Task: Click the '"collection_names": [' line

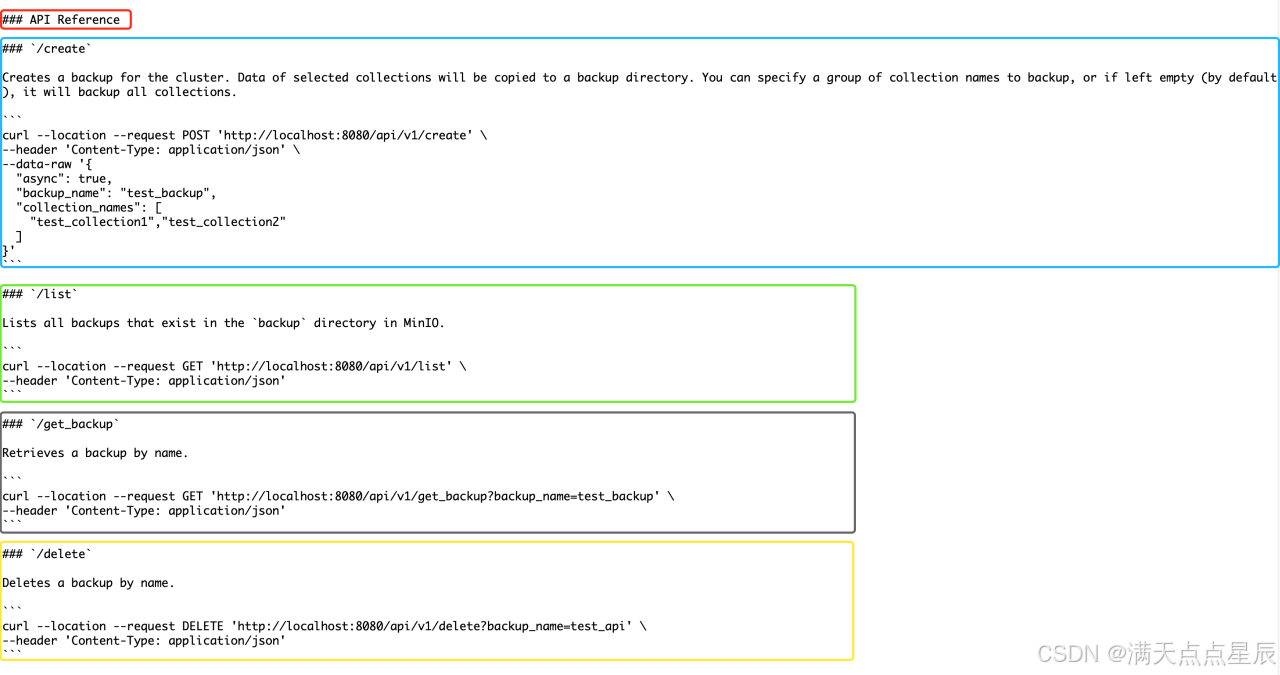Action: point(88,208)
